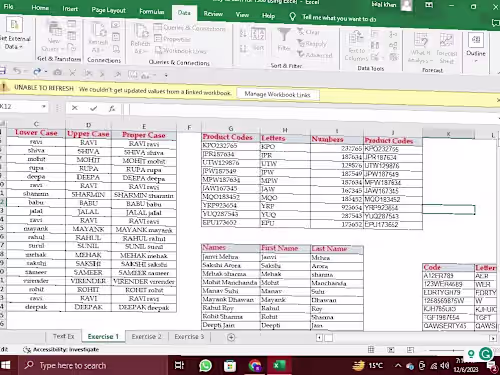
Task: Click the Insert Function fx icon
Action: point(112,108)
